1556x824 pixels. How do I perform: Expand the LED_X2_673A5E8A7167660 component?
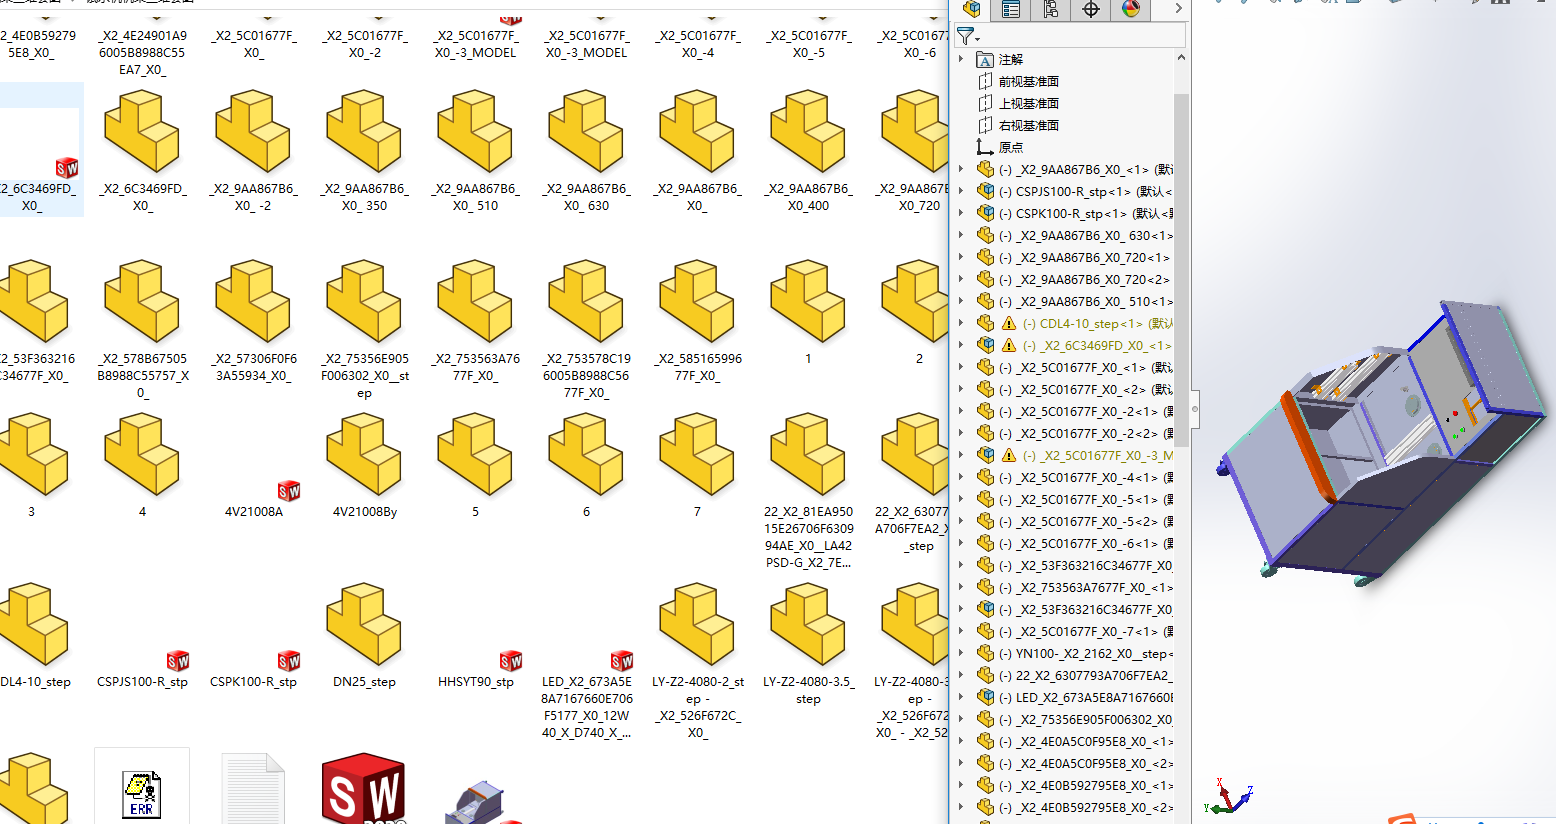961,697
